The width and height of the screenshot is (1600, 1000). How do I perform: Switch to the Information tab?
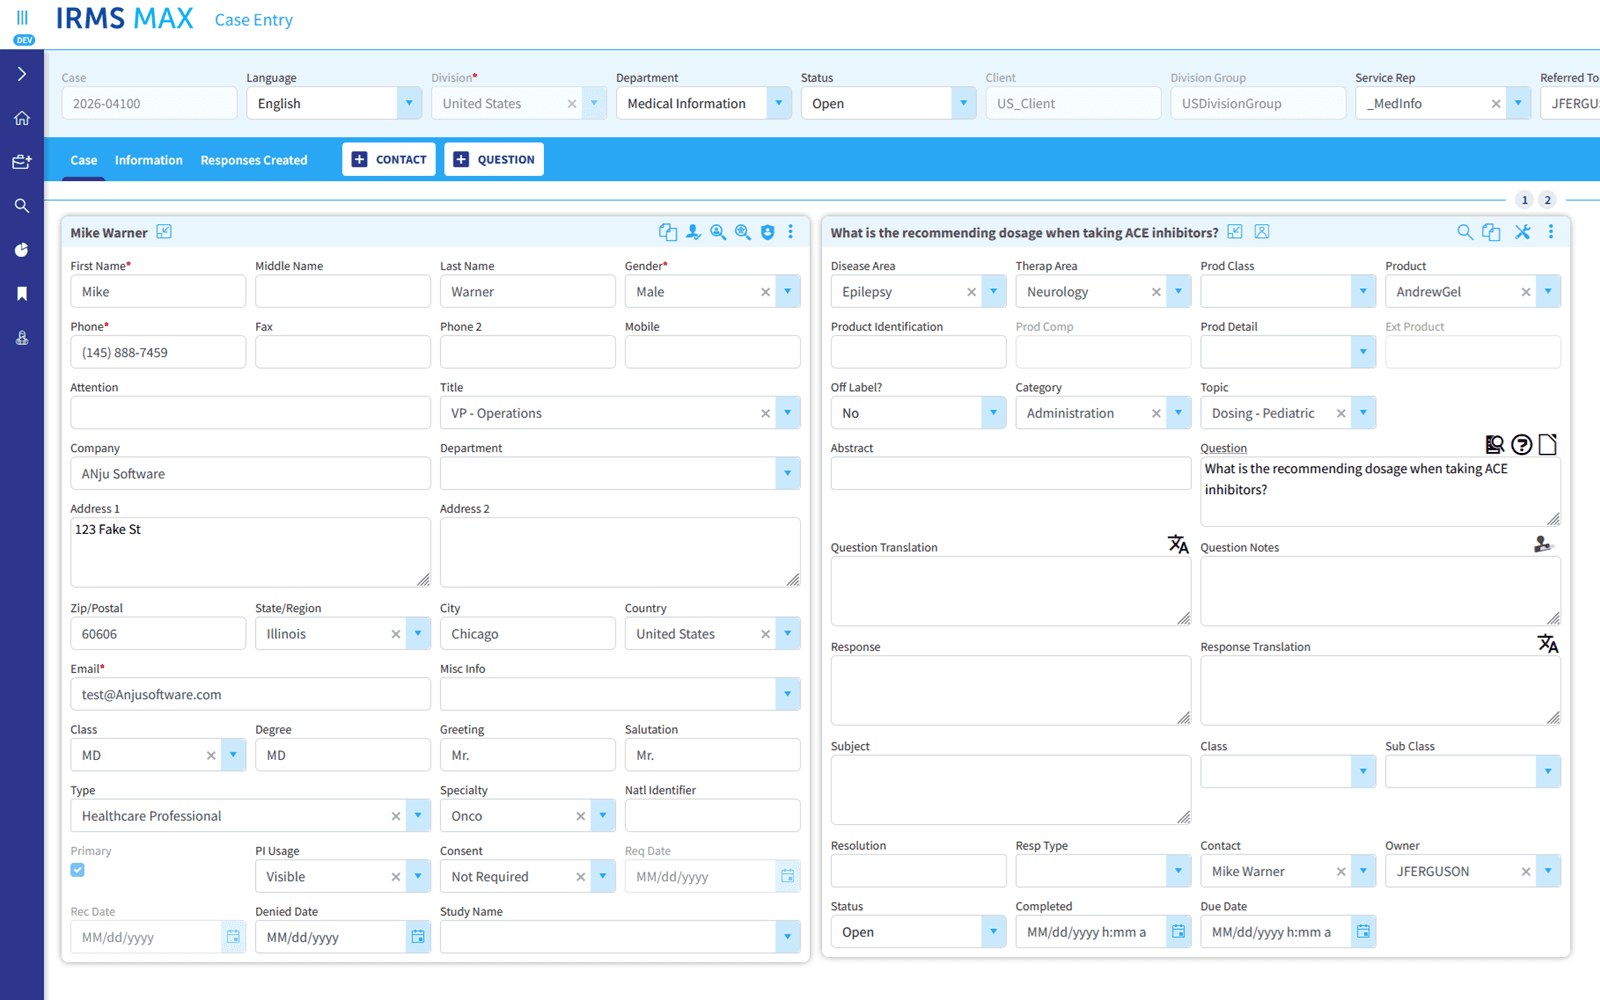[149, 160]
